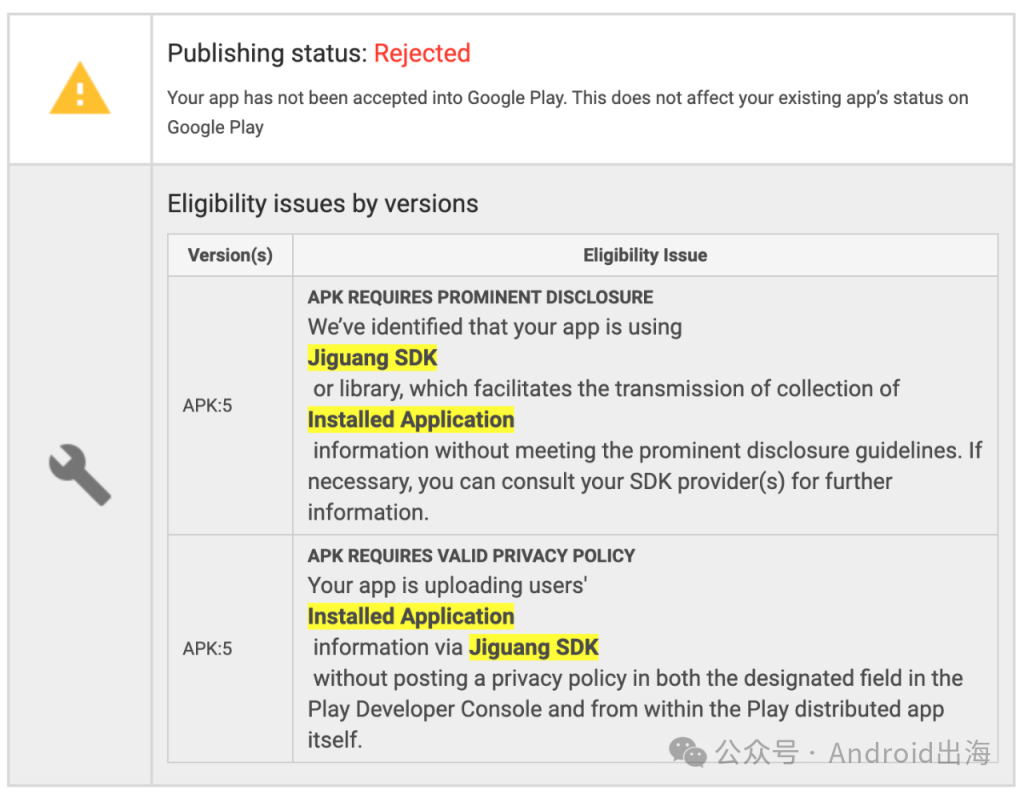Select the Eligibility Issue column header

click(x=645, y=255)
